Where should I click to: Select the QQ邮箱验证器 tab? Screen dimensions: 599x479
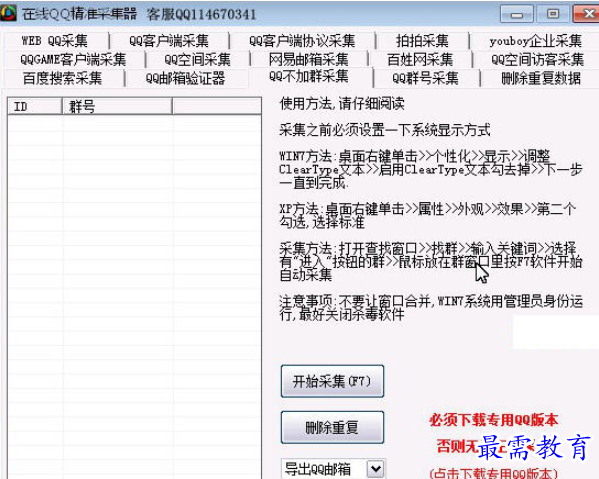[186, 78]
